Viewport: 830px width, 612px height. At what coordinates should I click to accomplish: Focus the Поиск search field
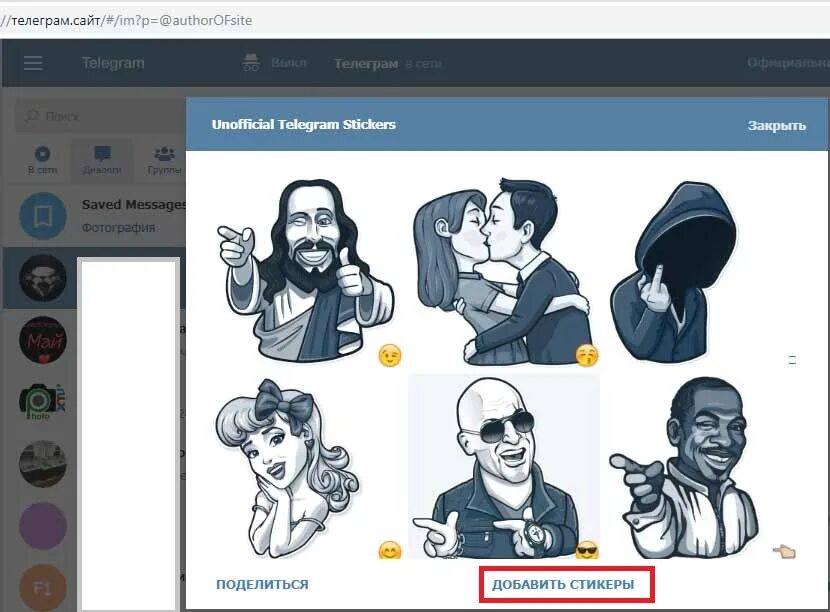100,115
